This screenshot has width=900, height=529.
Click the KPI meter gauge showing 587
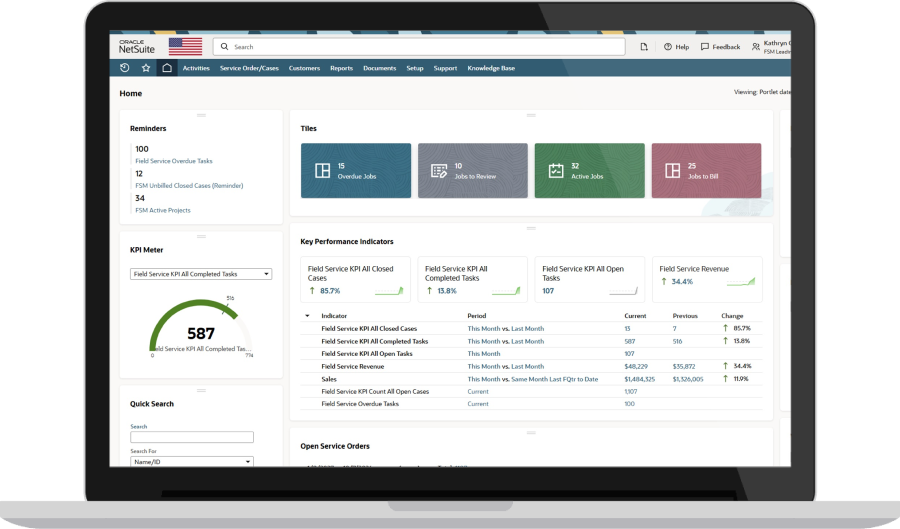[x=201, y=327]
